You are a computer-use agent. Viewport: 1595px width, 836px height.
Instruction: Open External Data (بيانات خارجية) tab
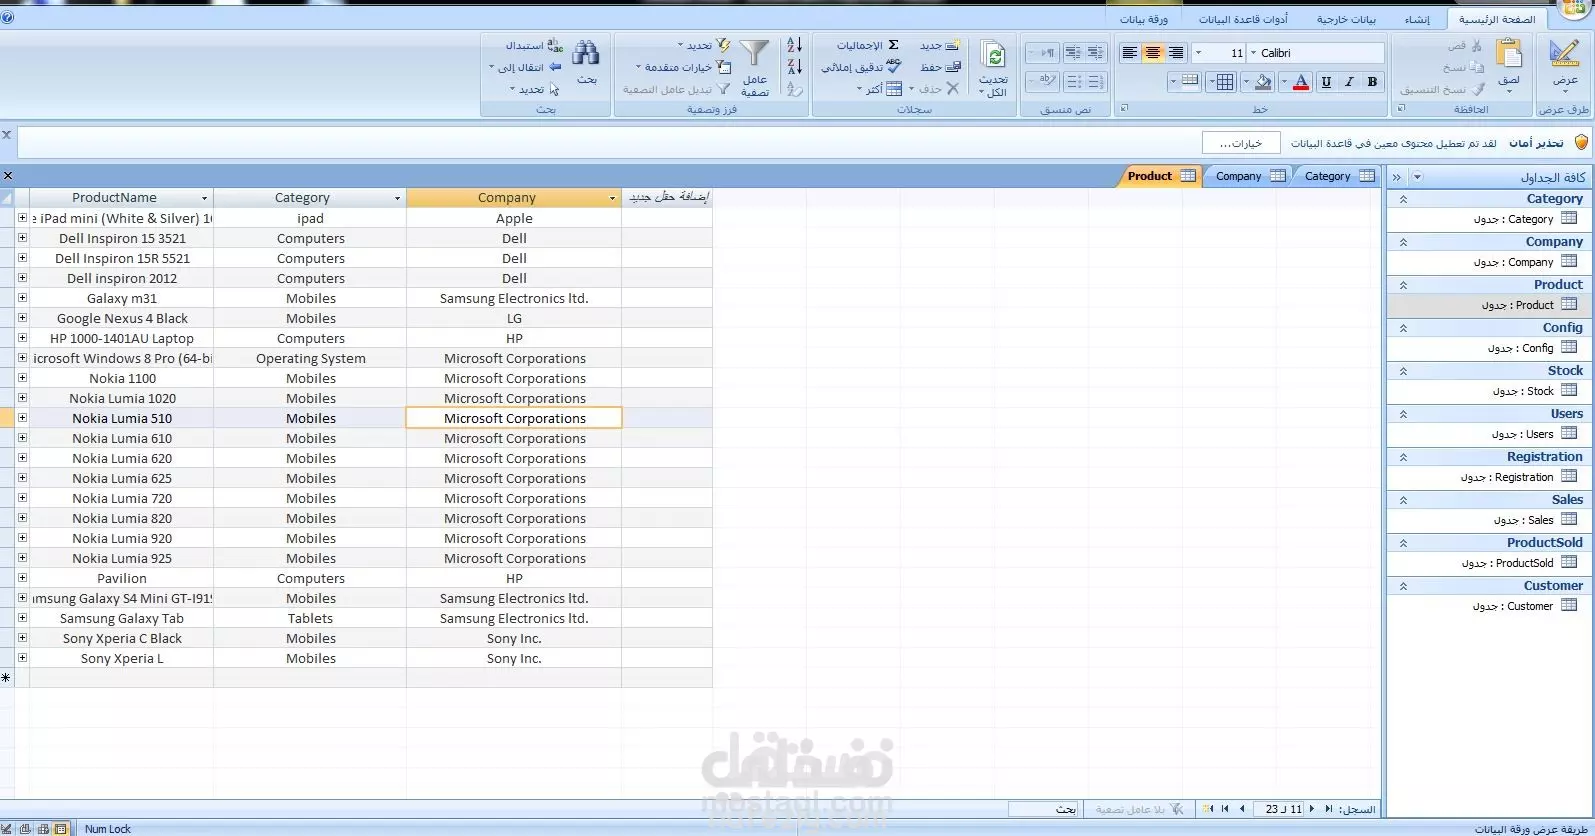click(x=1346, y=19)
